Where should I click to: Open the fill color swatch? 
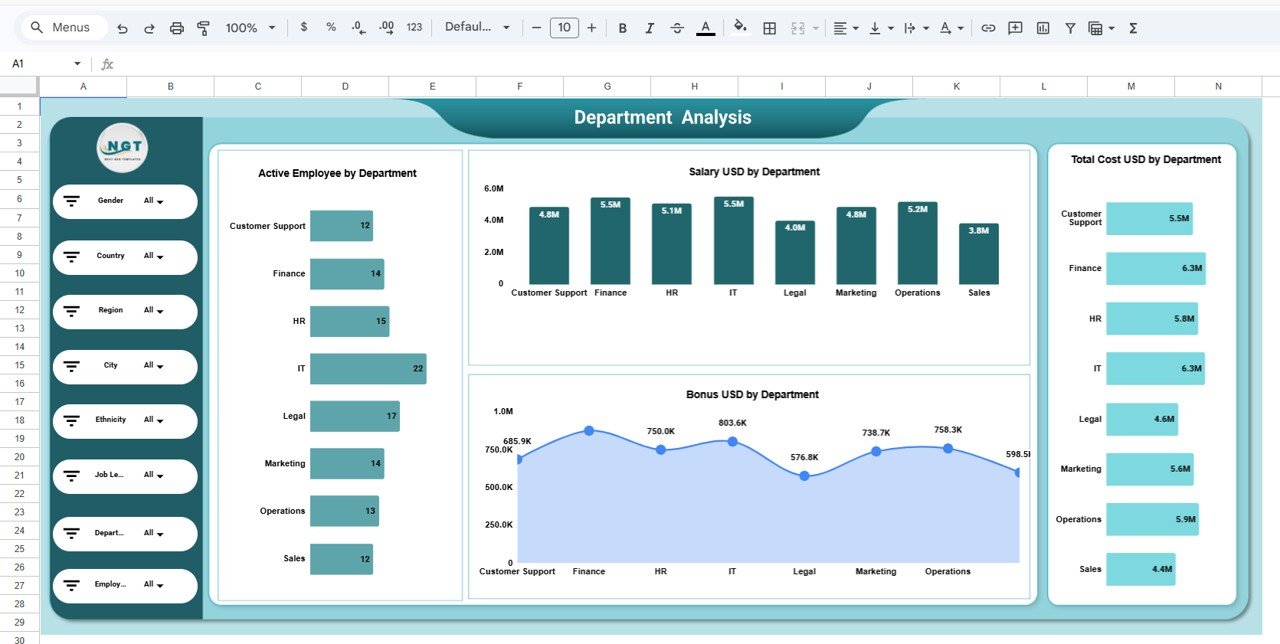point(739,27)
